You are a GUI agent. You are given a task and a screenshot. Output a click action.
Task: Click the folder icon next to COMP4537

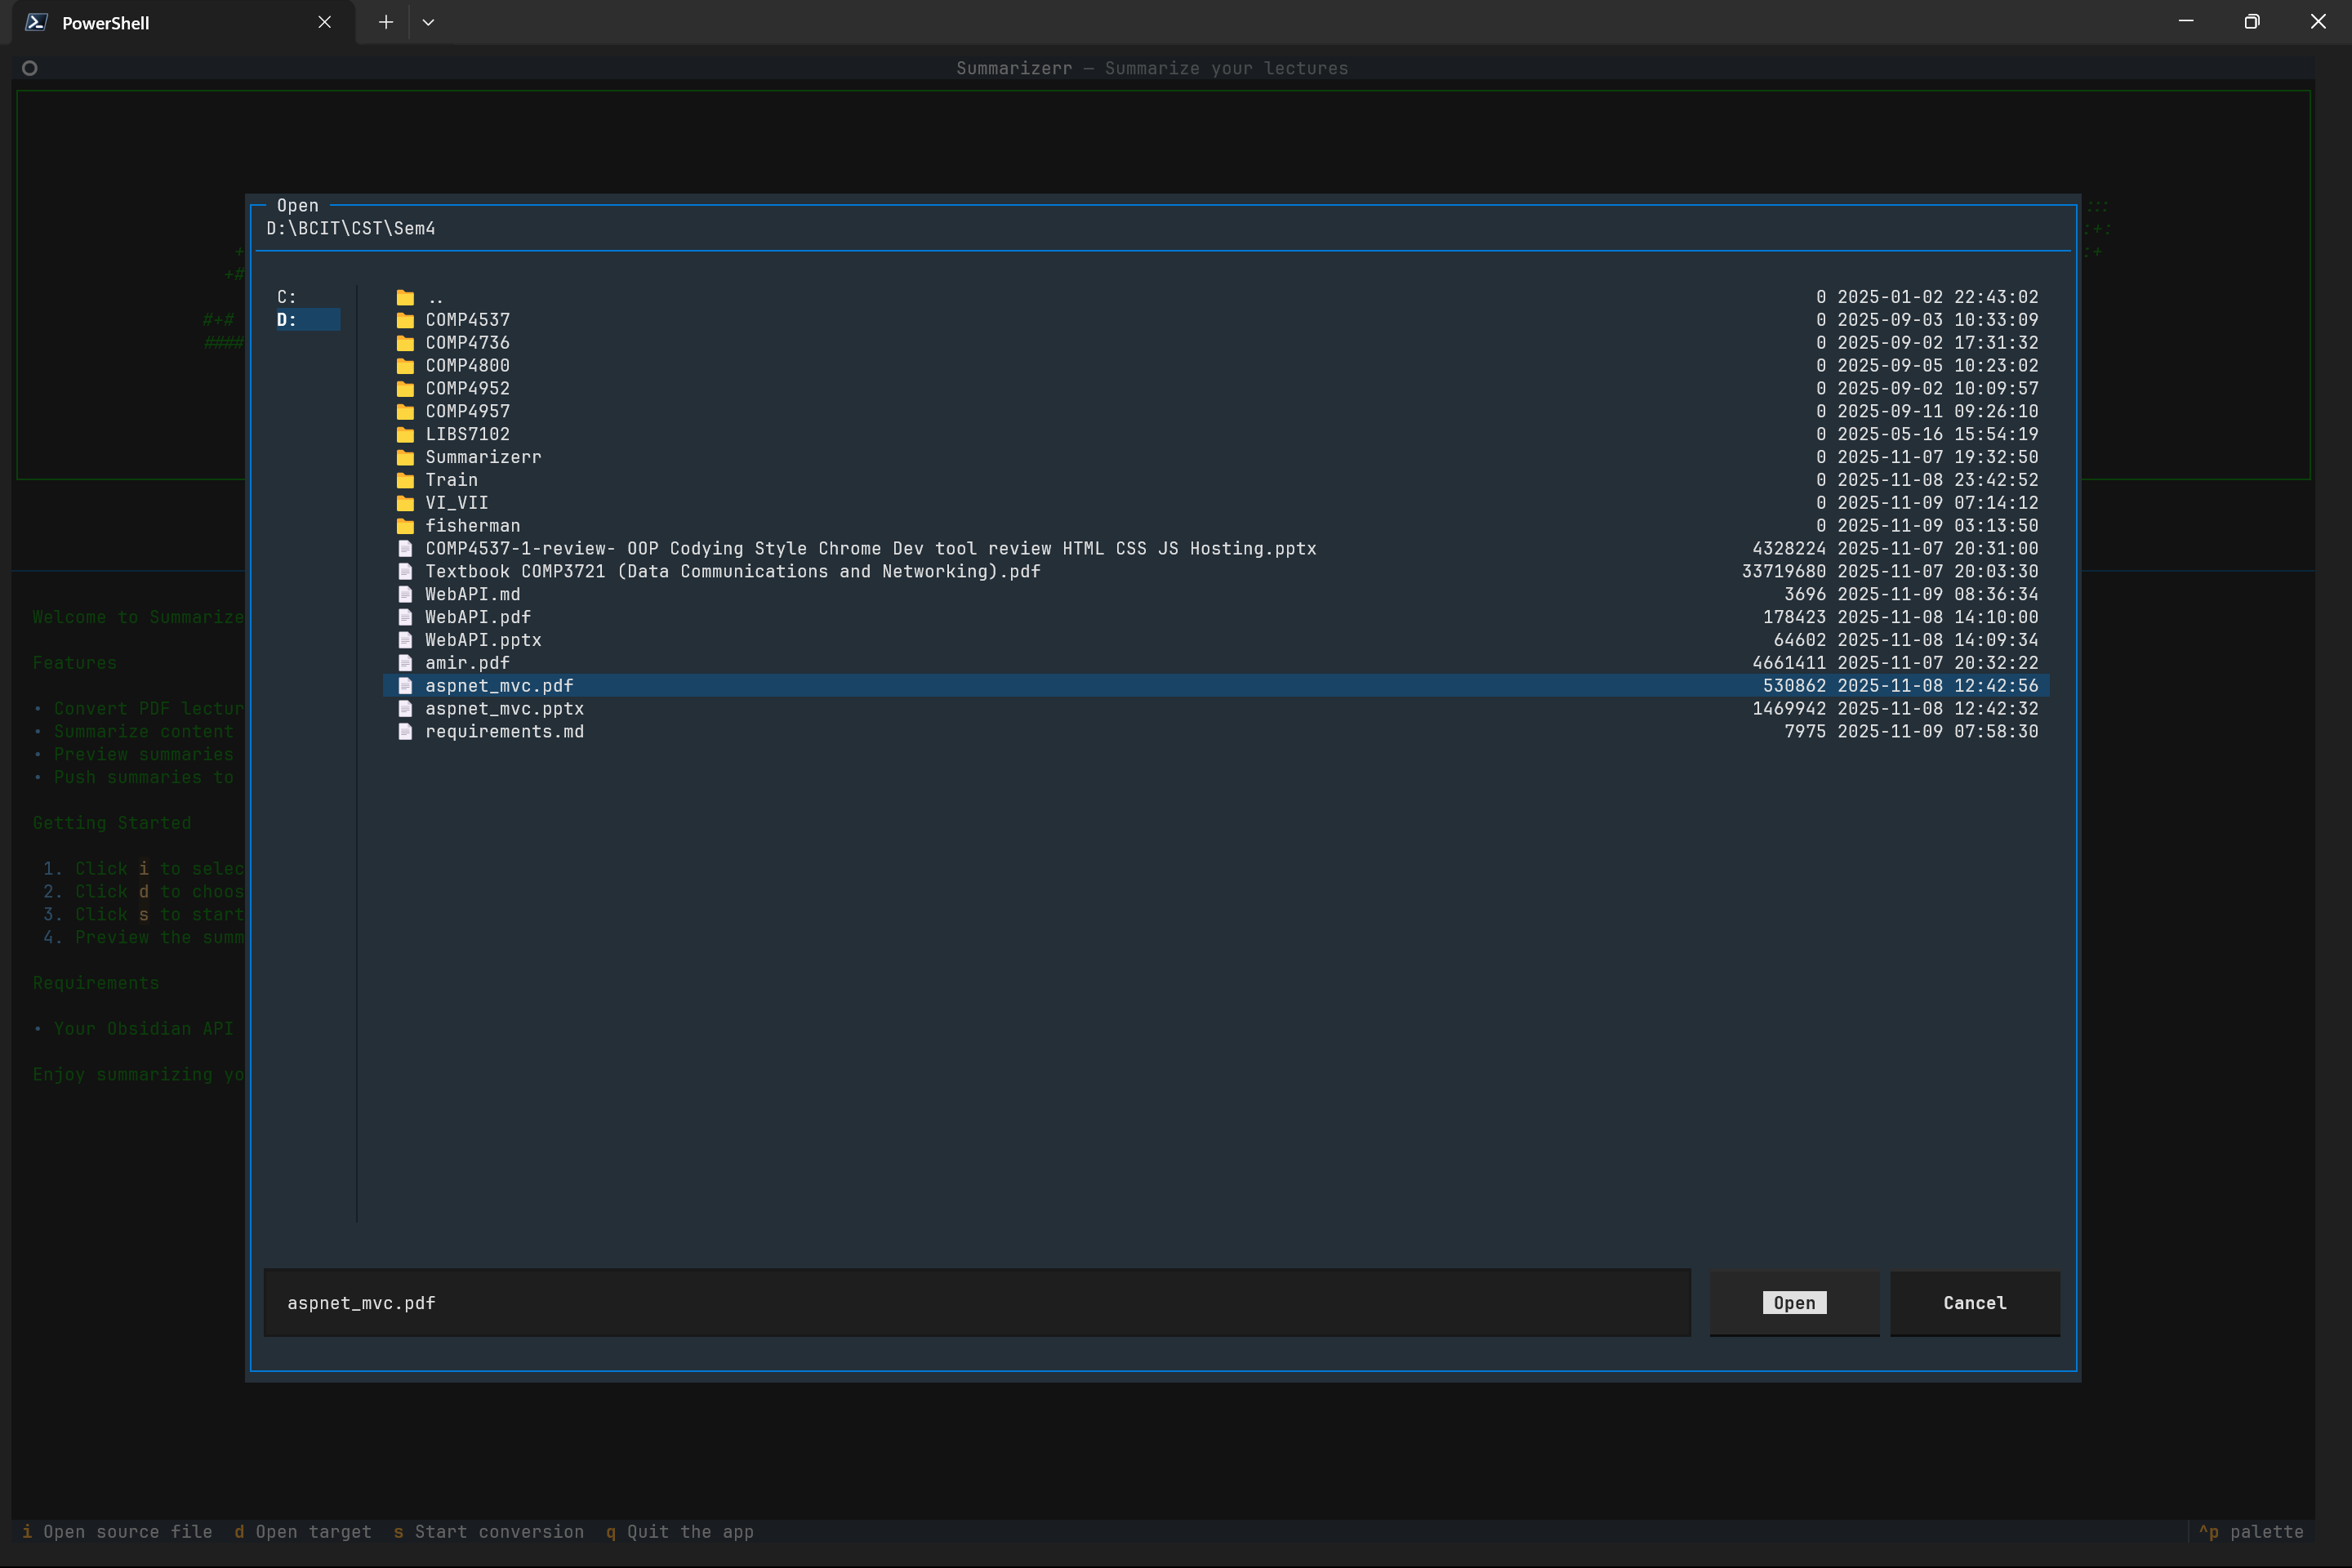[405, 320]
